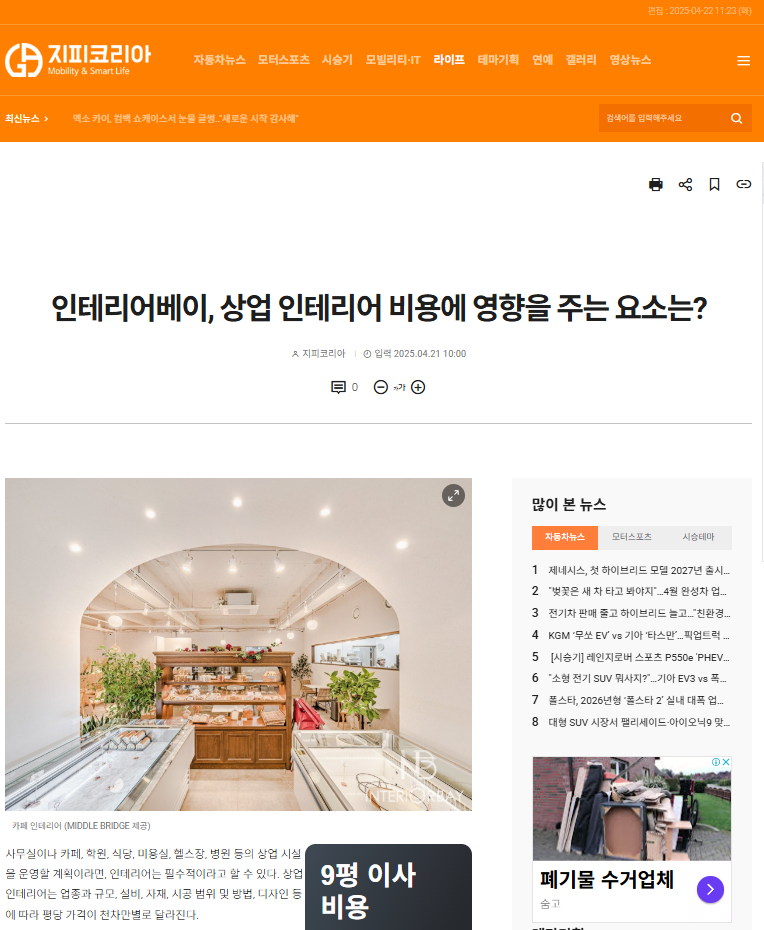The width and height of the screenshot is (764, 930).
Task: Open the Genesis hybrid news link ranked 1
Action: pyautogui.click(x=638, y=570)
